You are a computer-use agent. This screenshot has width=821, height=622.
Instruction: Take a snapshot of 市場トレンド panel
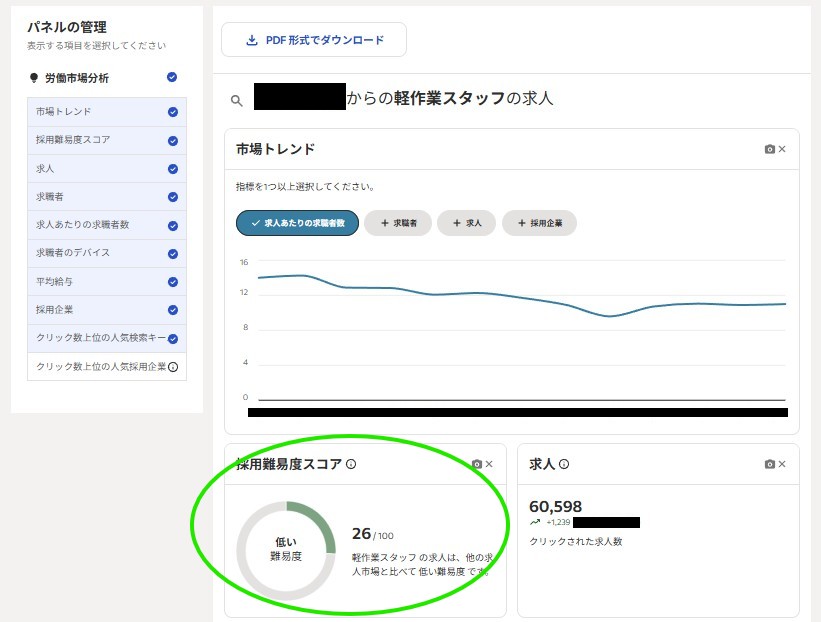point(769,149)
